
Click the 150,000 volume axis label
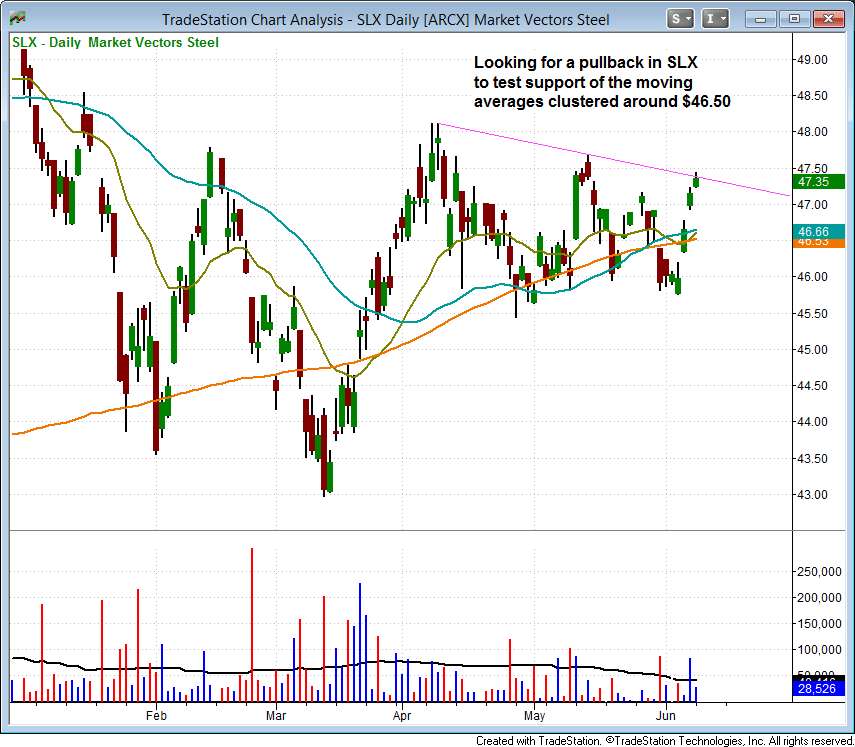tap(819, 624)
